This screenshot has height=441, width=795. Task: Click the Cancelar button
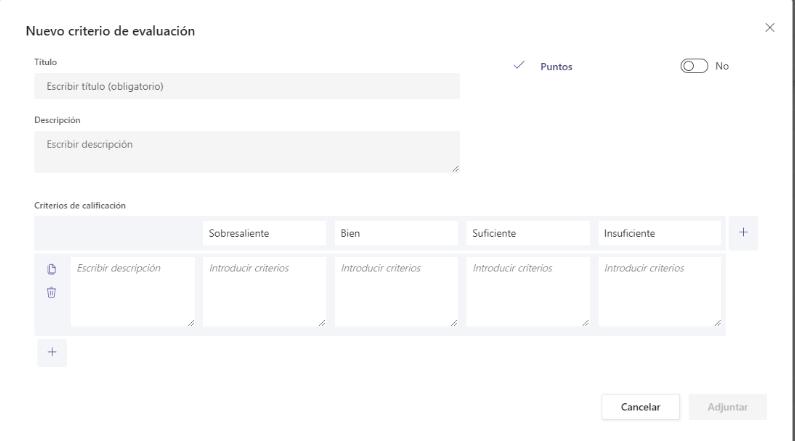640,407
